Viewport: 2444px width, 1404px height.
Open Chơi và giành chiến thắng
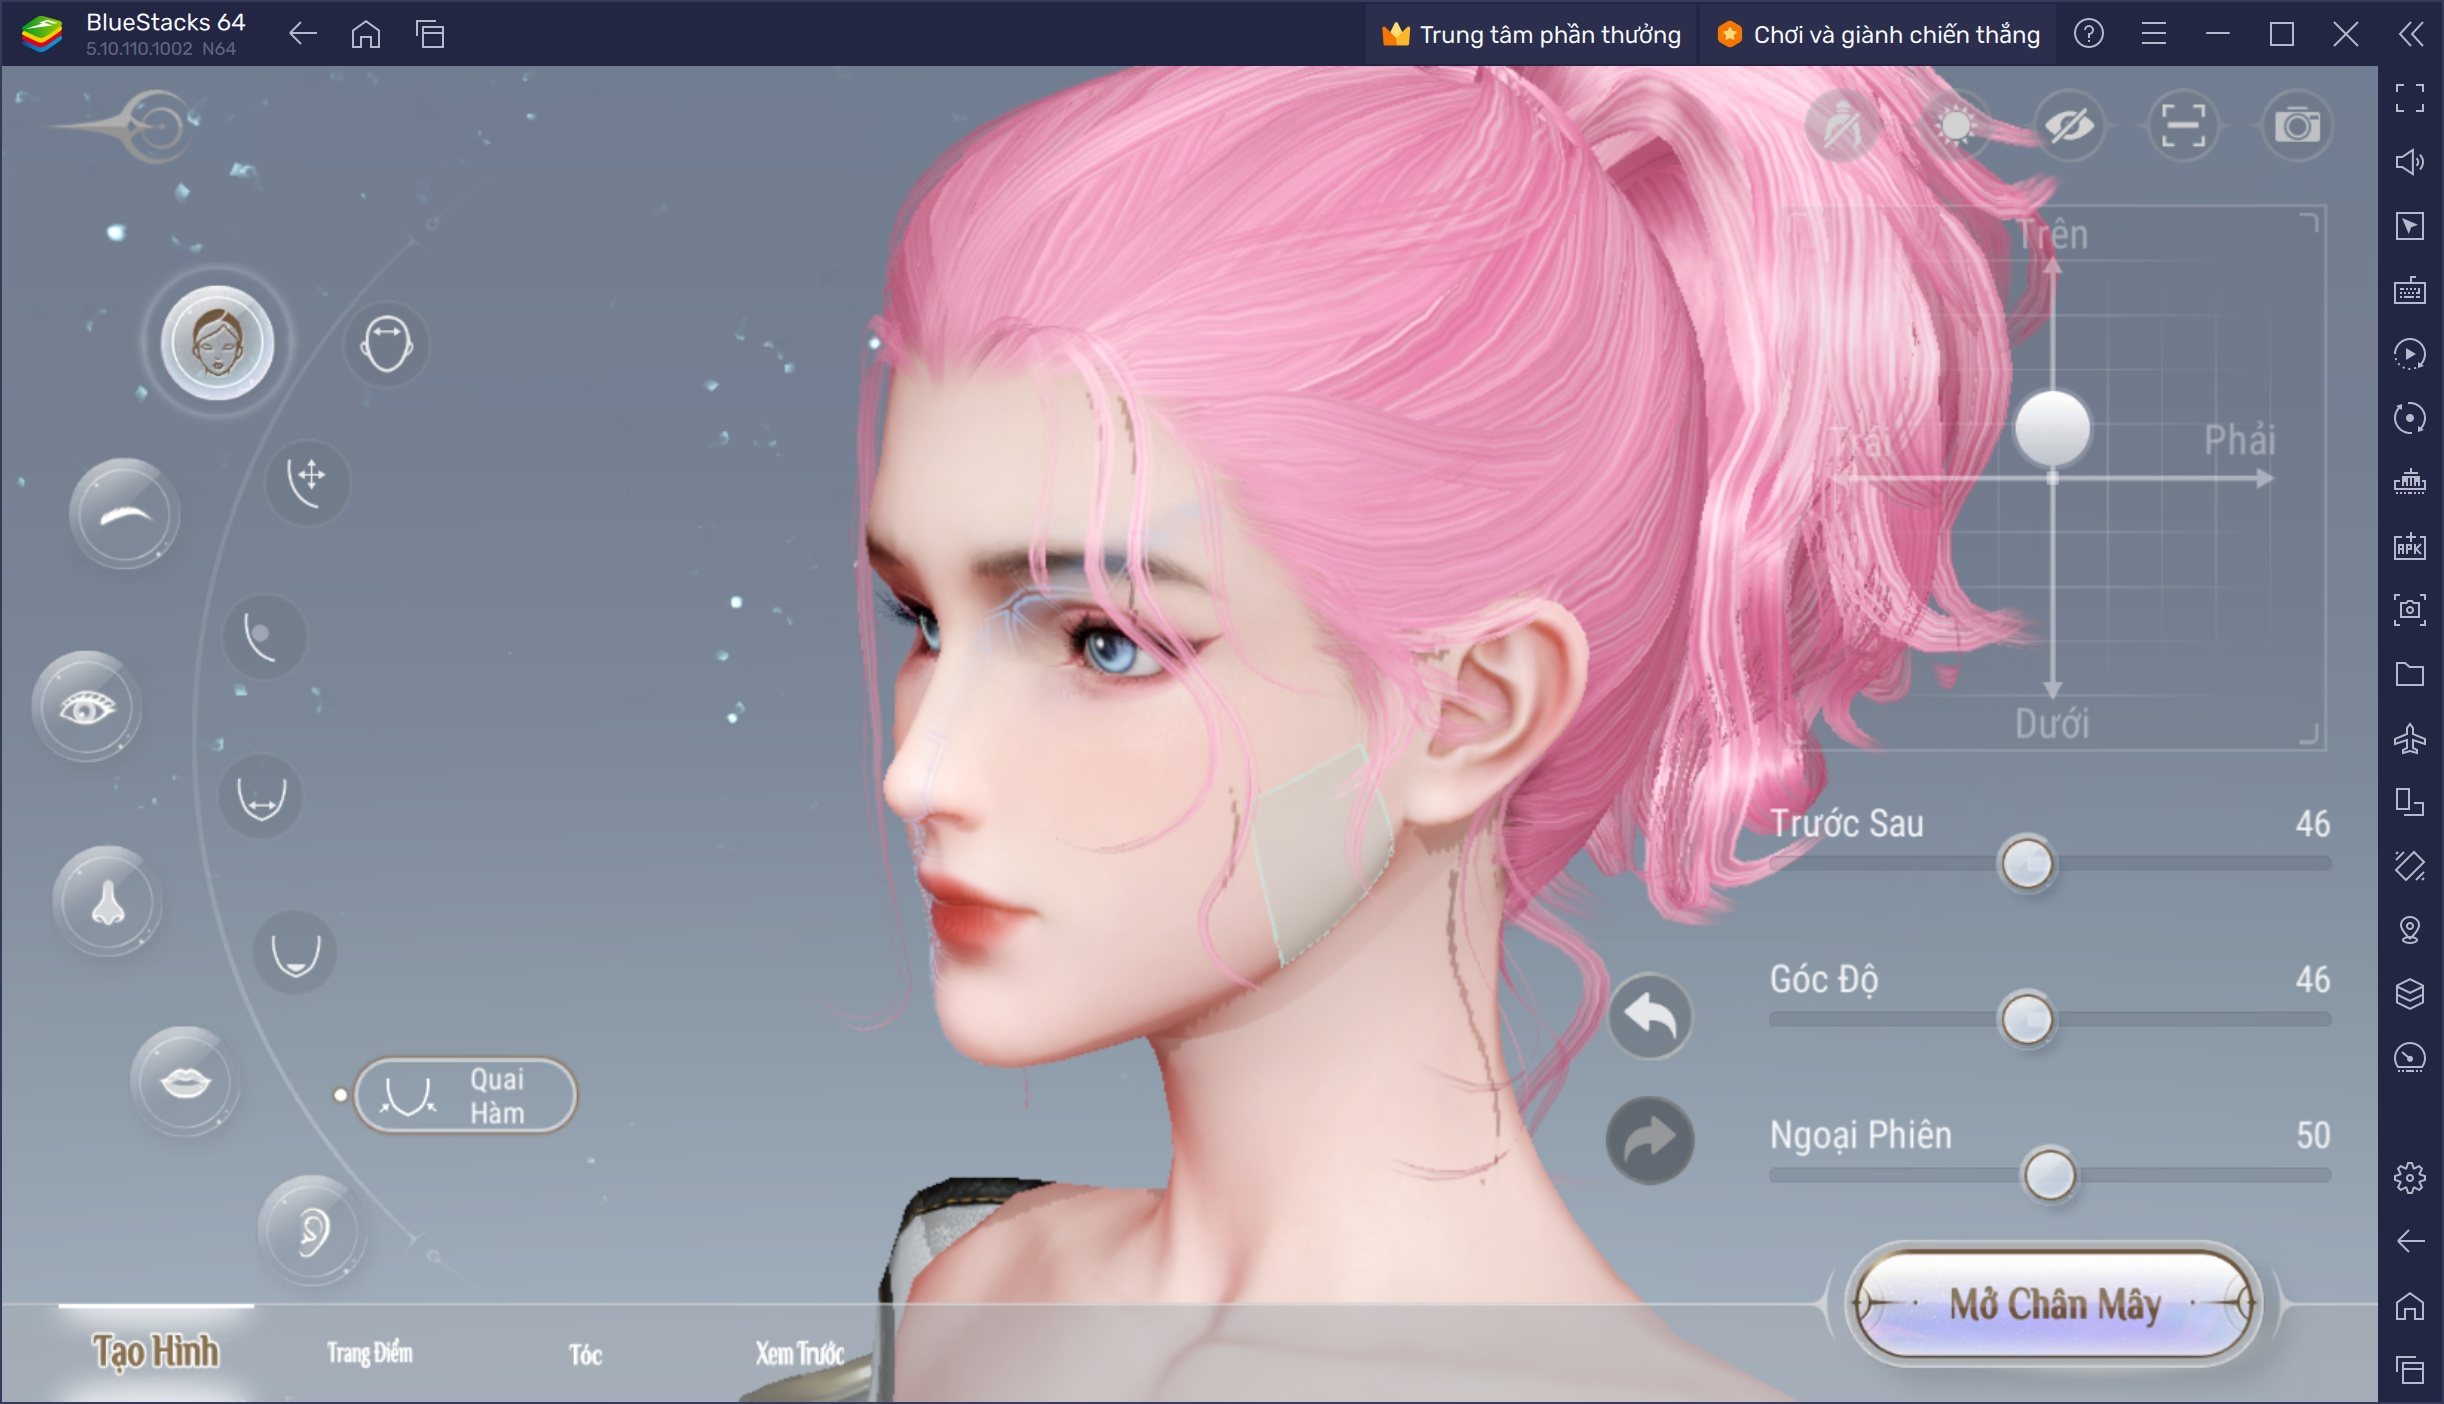point(1879,34)
